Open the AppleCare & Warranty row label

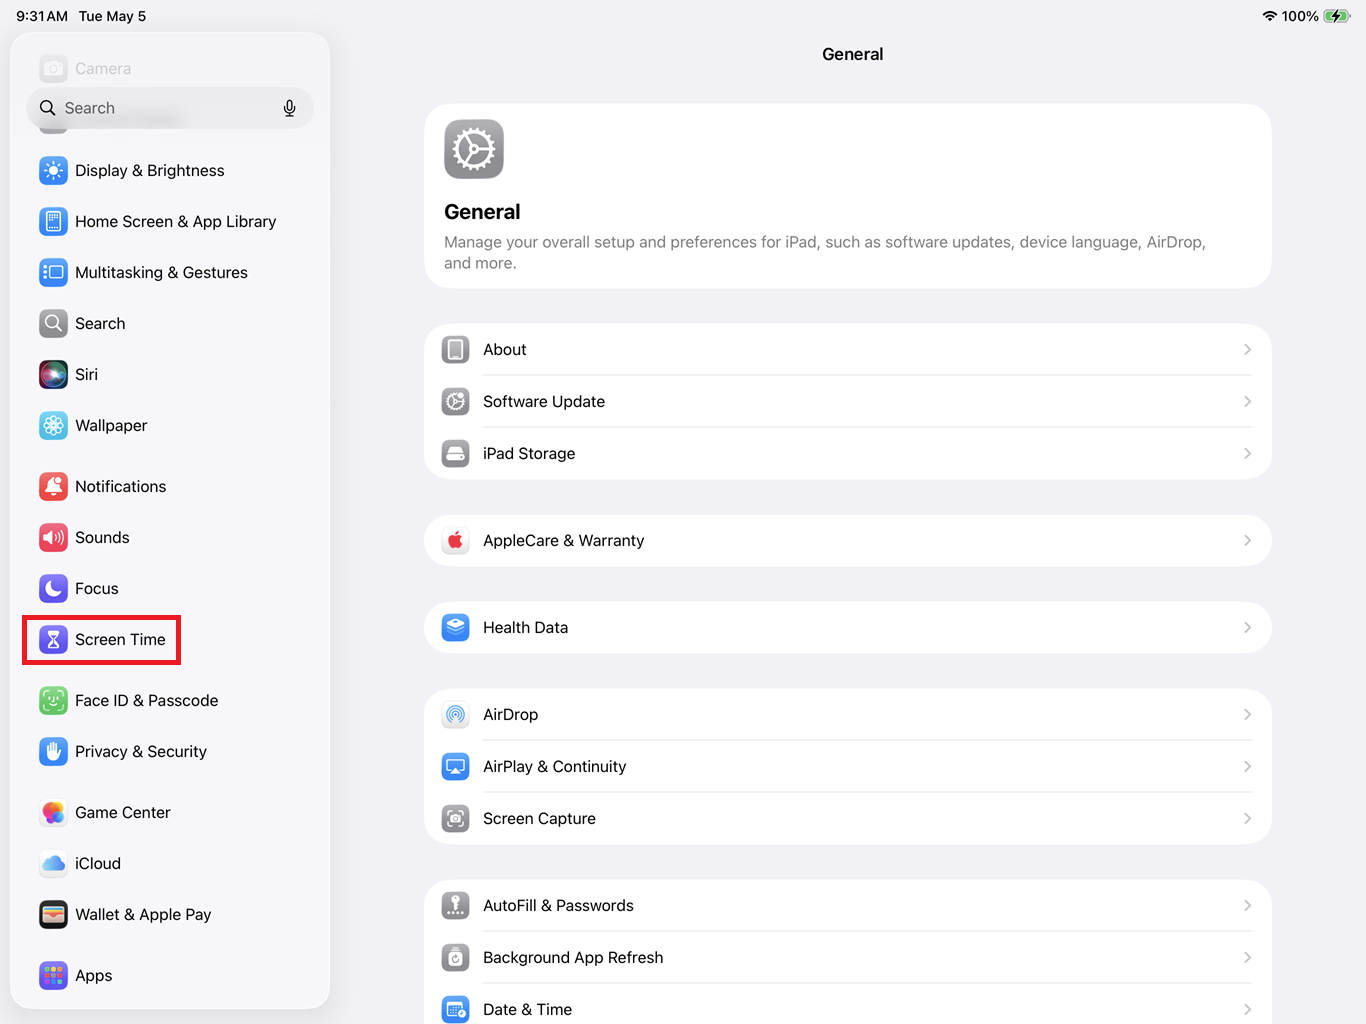(x=564, y=541)
